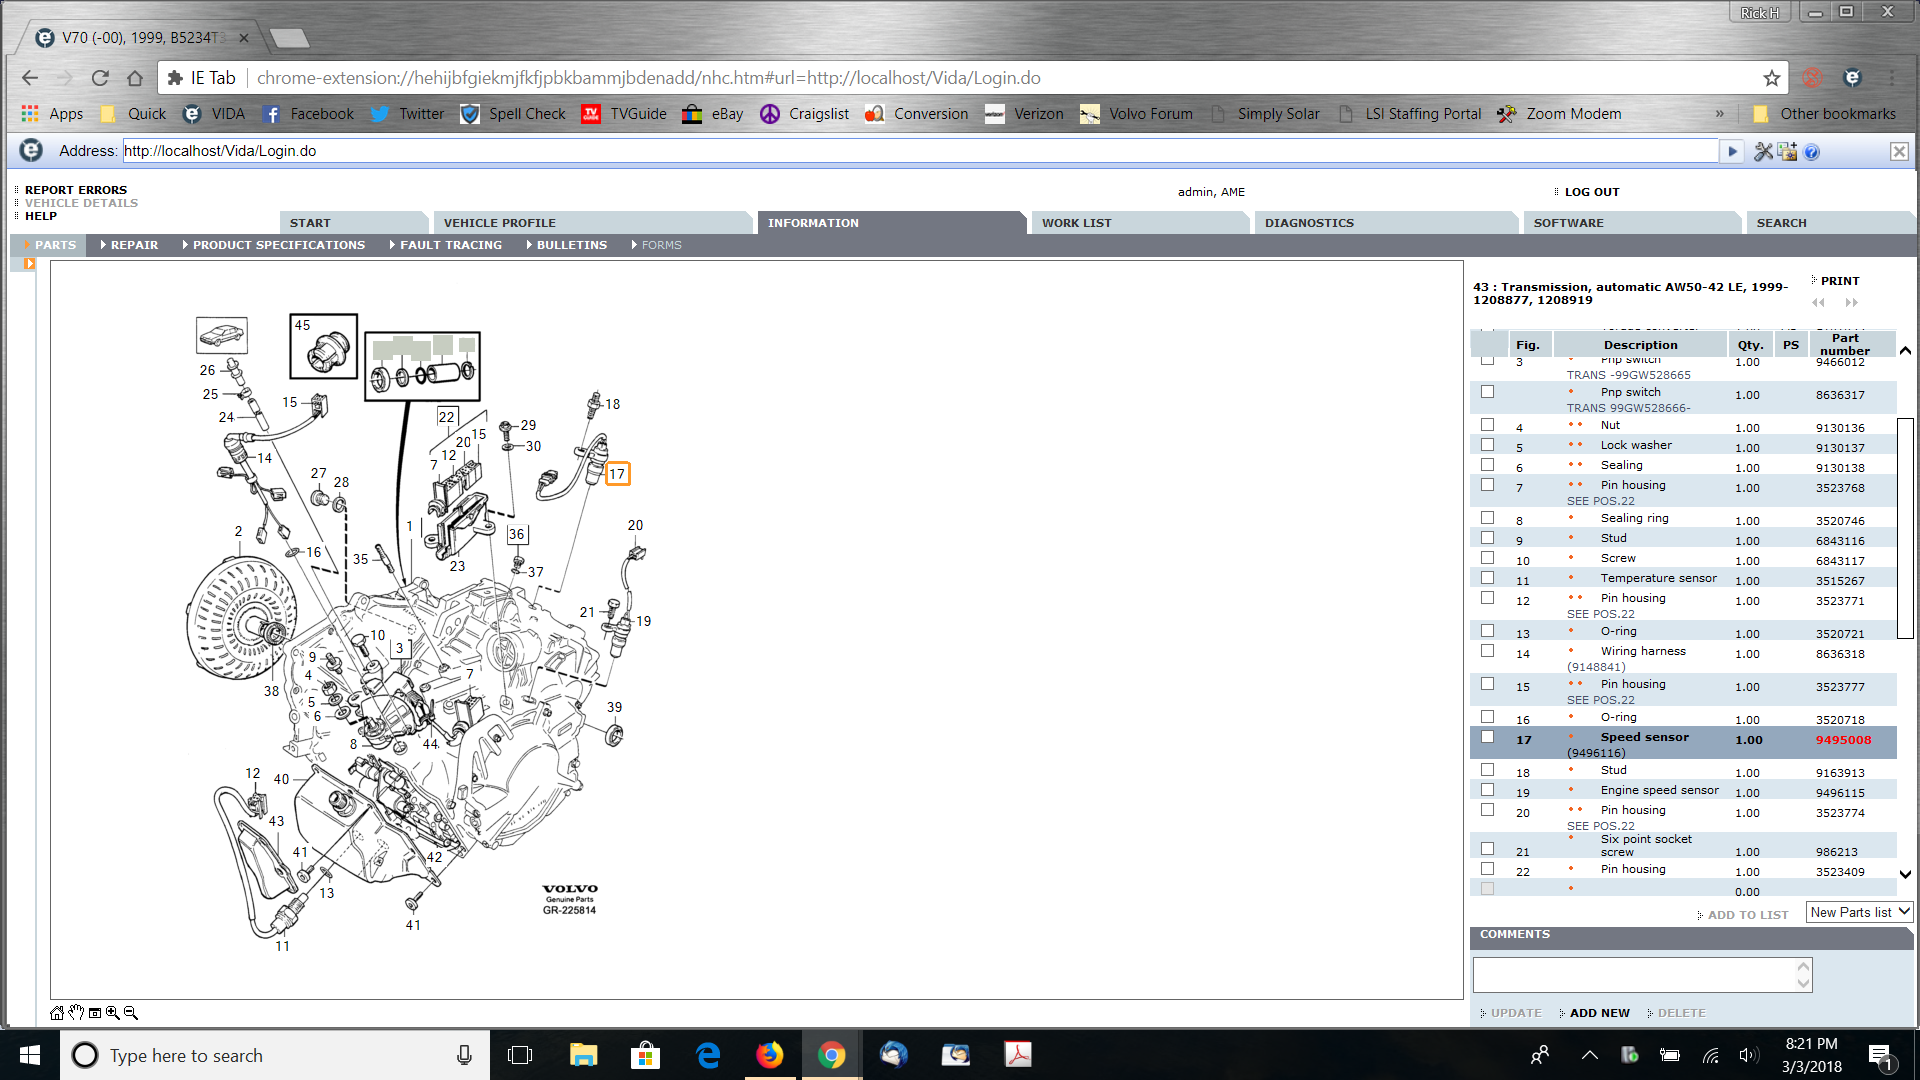1920x1080 pixels.
Task: Zoom out of the parts diagram
Action: click(130, 1013)
